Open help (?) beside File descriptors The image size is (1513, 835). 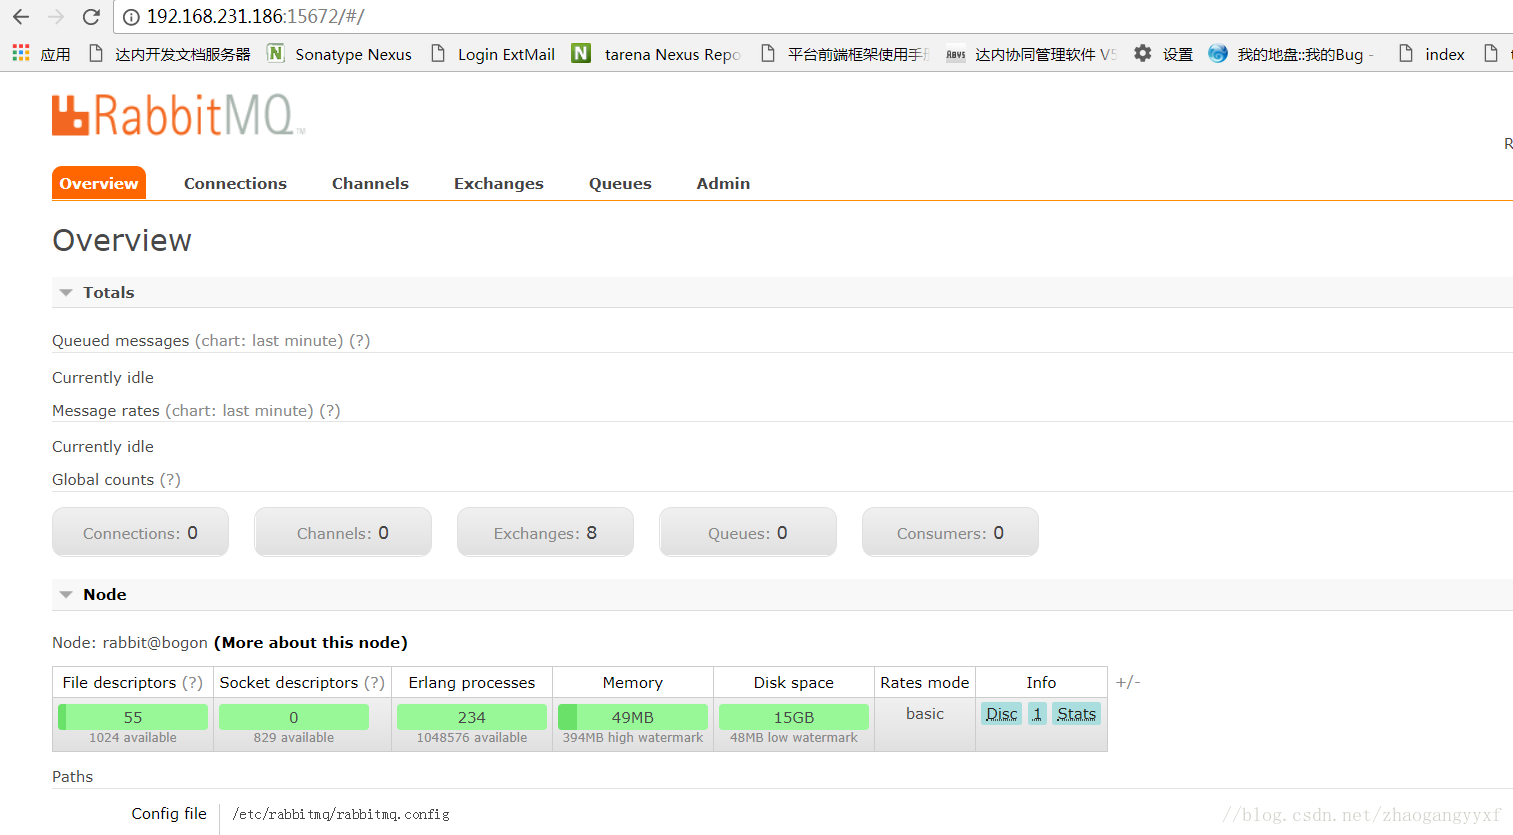[x=192, y=683]
